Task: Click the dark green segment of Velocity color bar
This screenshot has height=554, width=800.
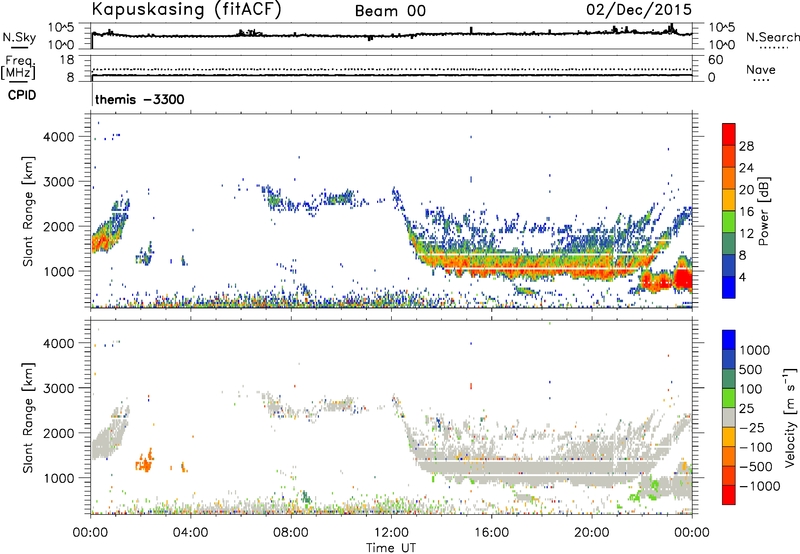Action: tap(729, 378)
